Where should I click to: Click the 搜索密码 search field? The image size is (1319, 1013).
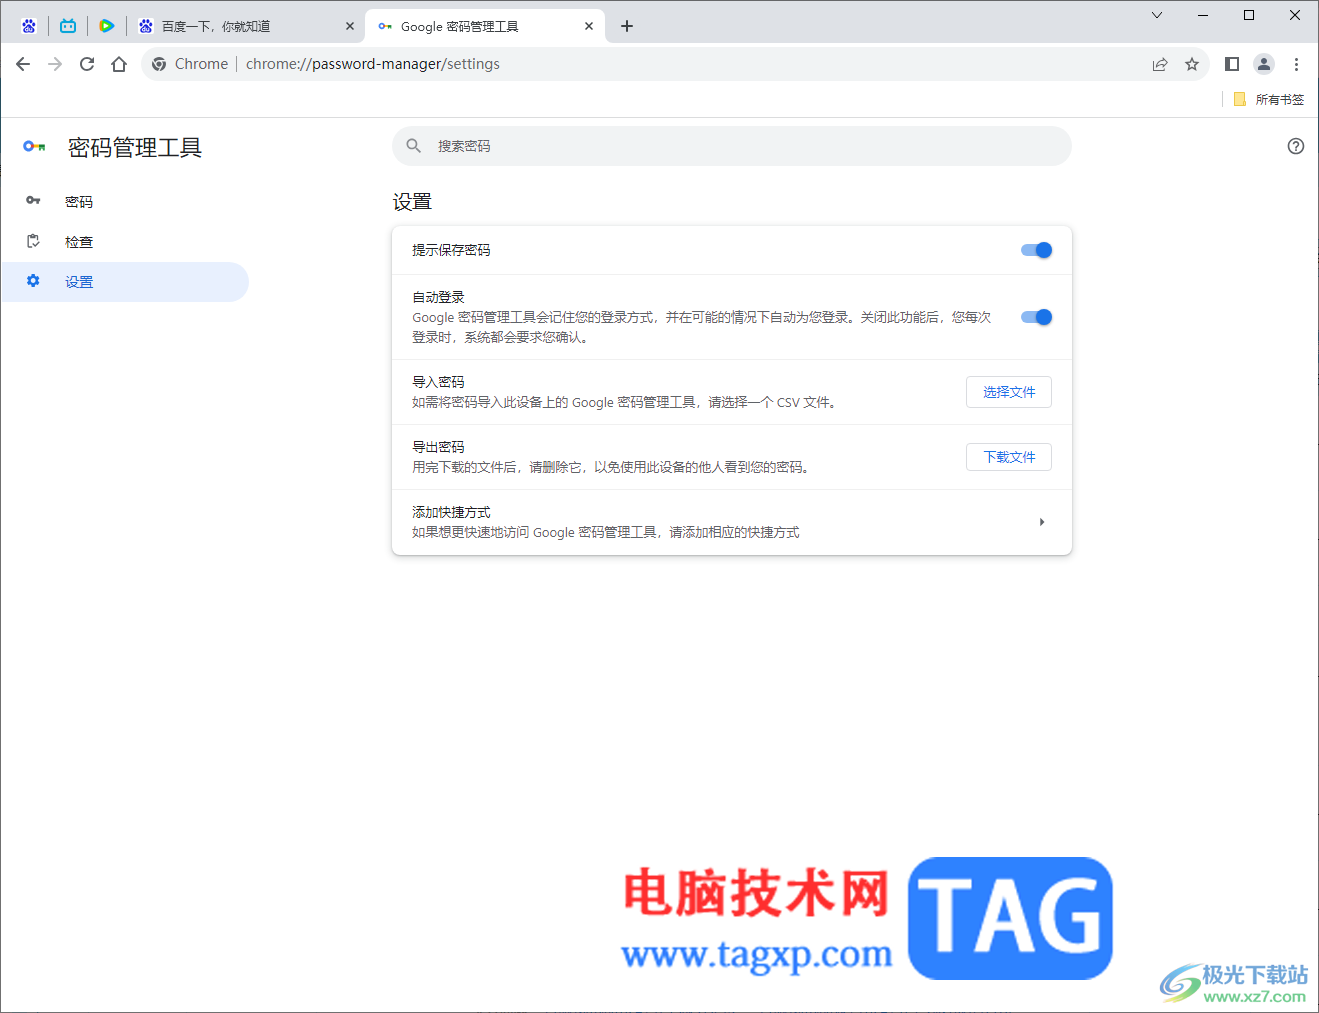point(732,146)
